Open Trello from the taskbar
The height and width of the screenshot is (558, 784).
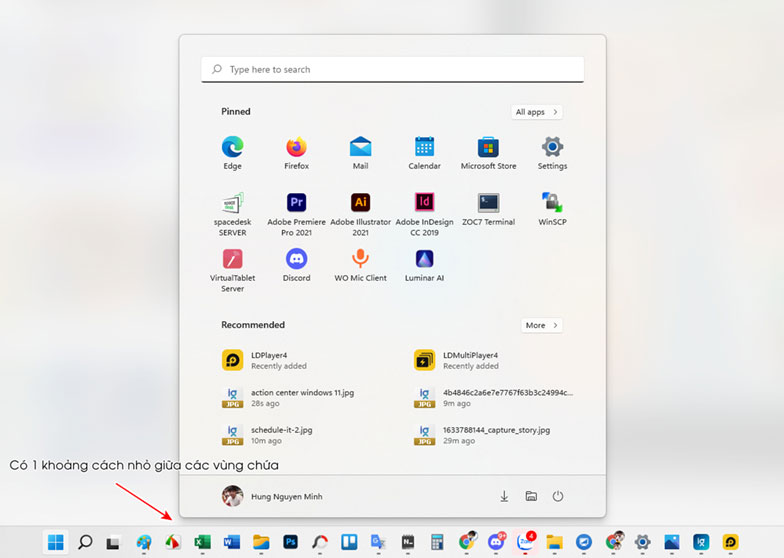point(349,542)
